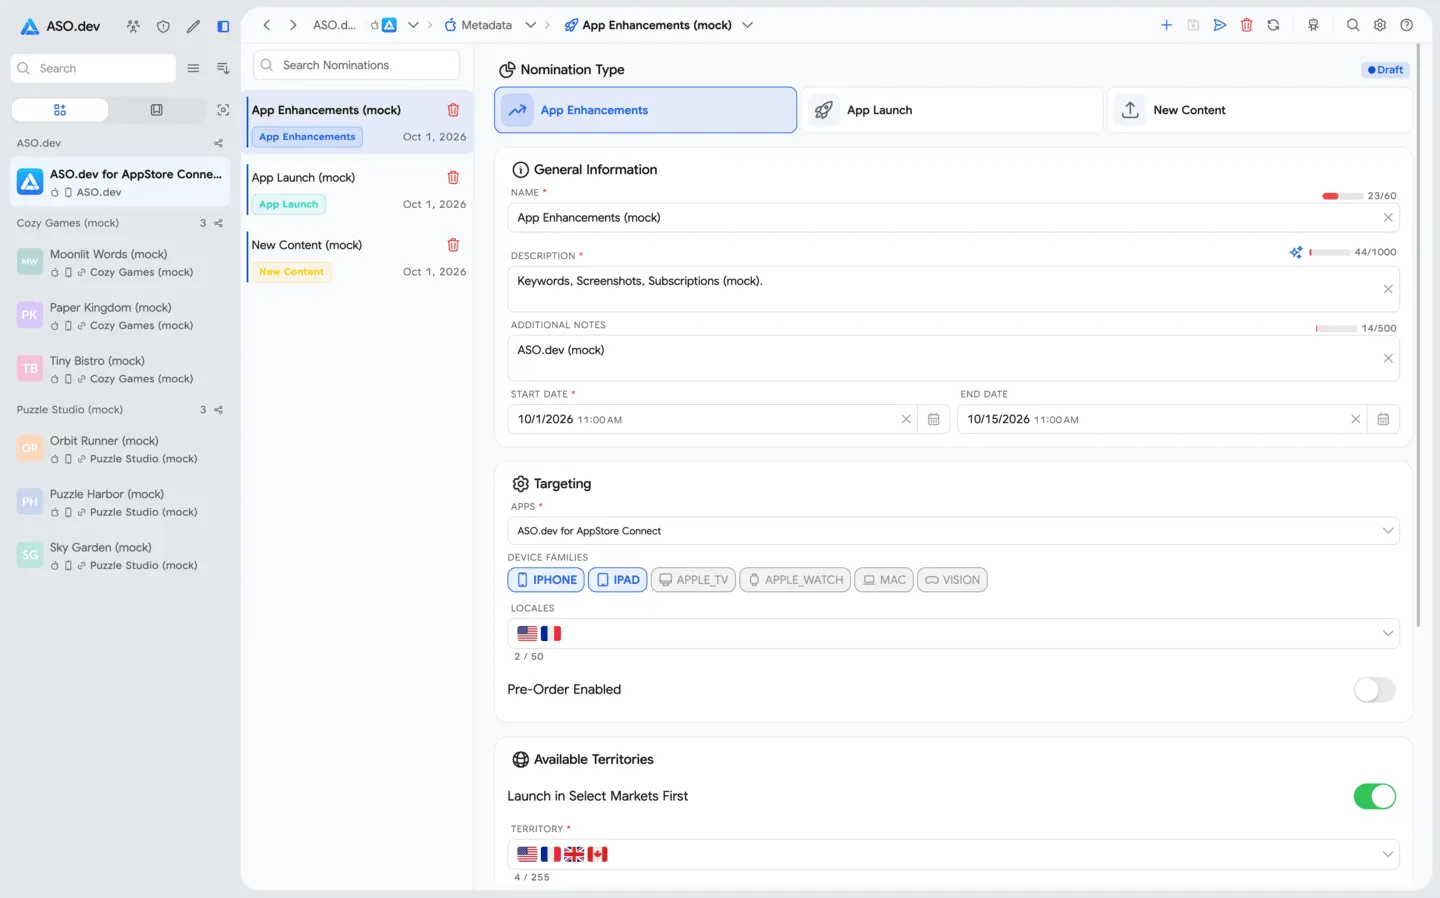
Task: Expand the Apps dropdown
Action: (x=953, y=531)
